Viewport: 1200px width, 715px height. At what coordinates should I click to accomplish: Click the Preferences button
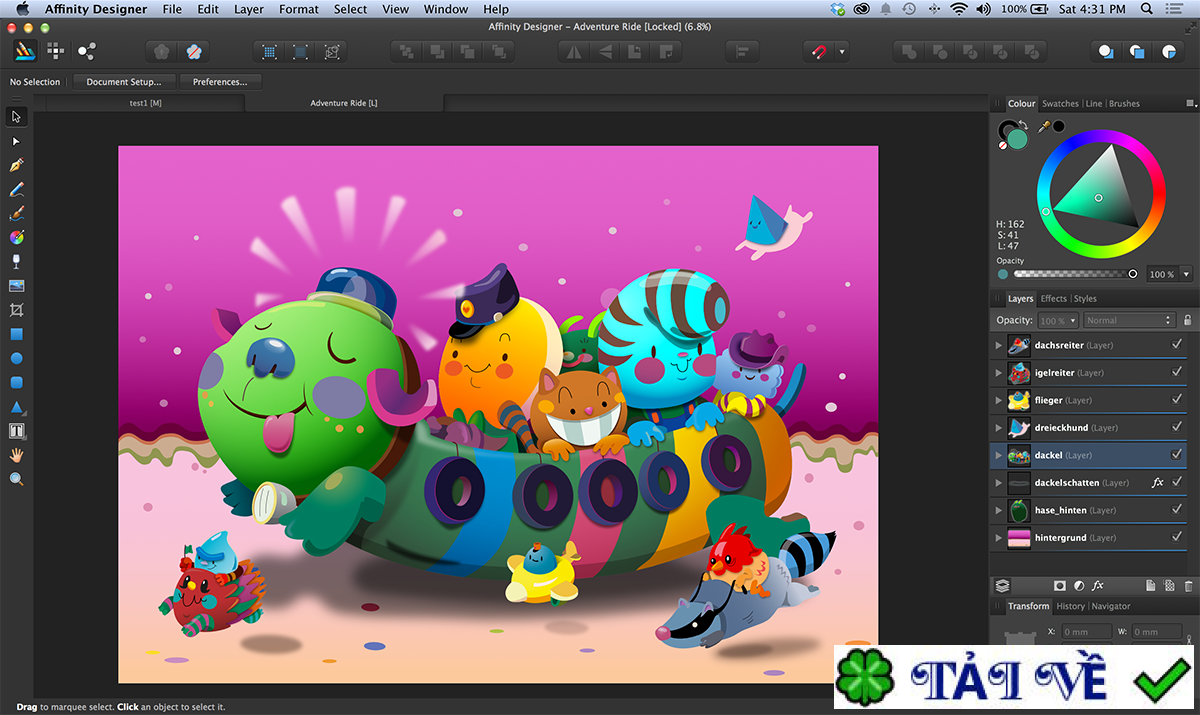[220, 82]
